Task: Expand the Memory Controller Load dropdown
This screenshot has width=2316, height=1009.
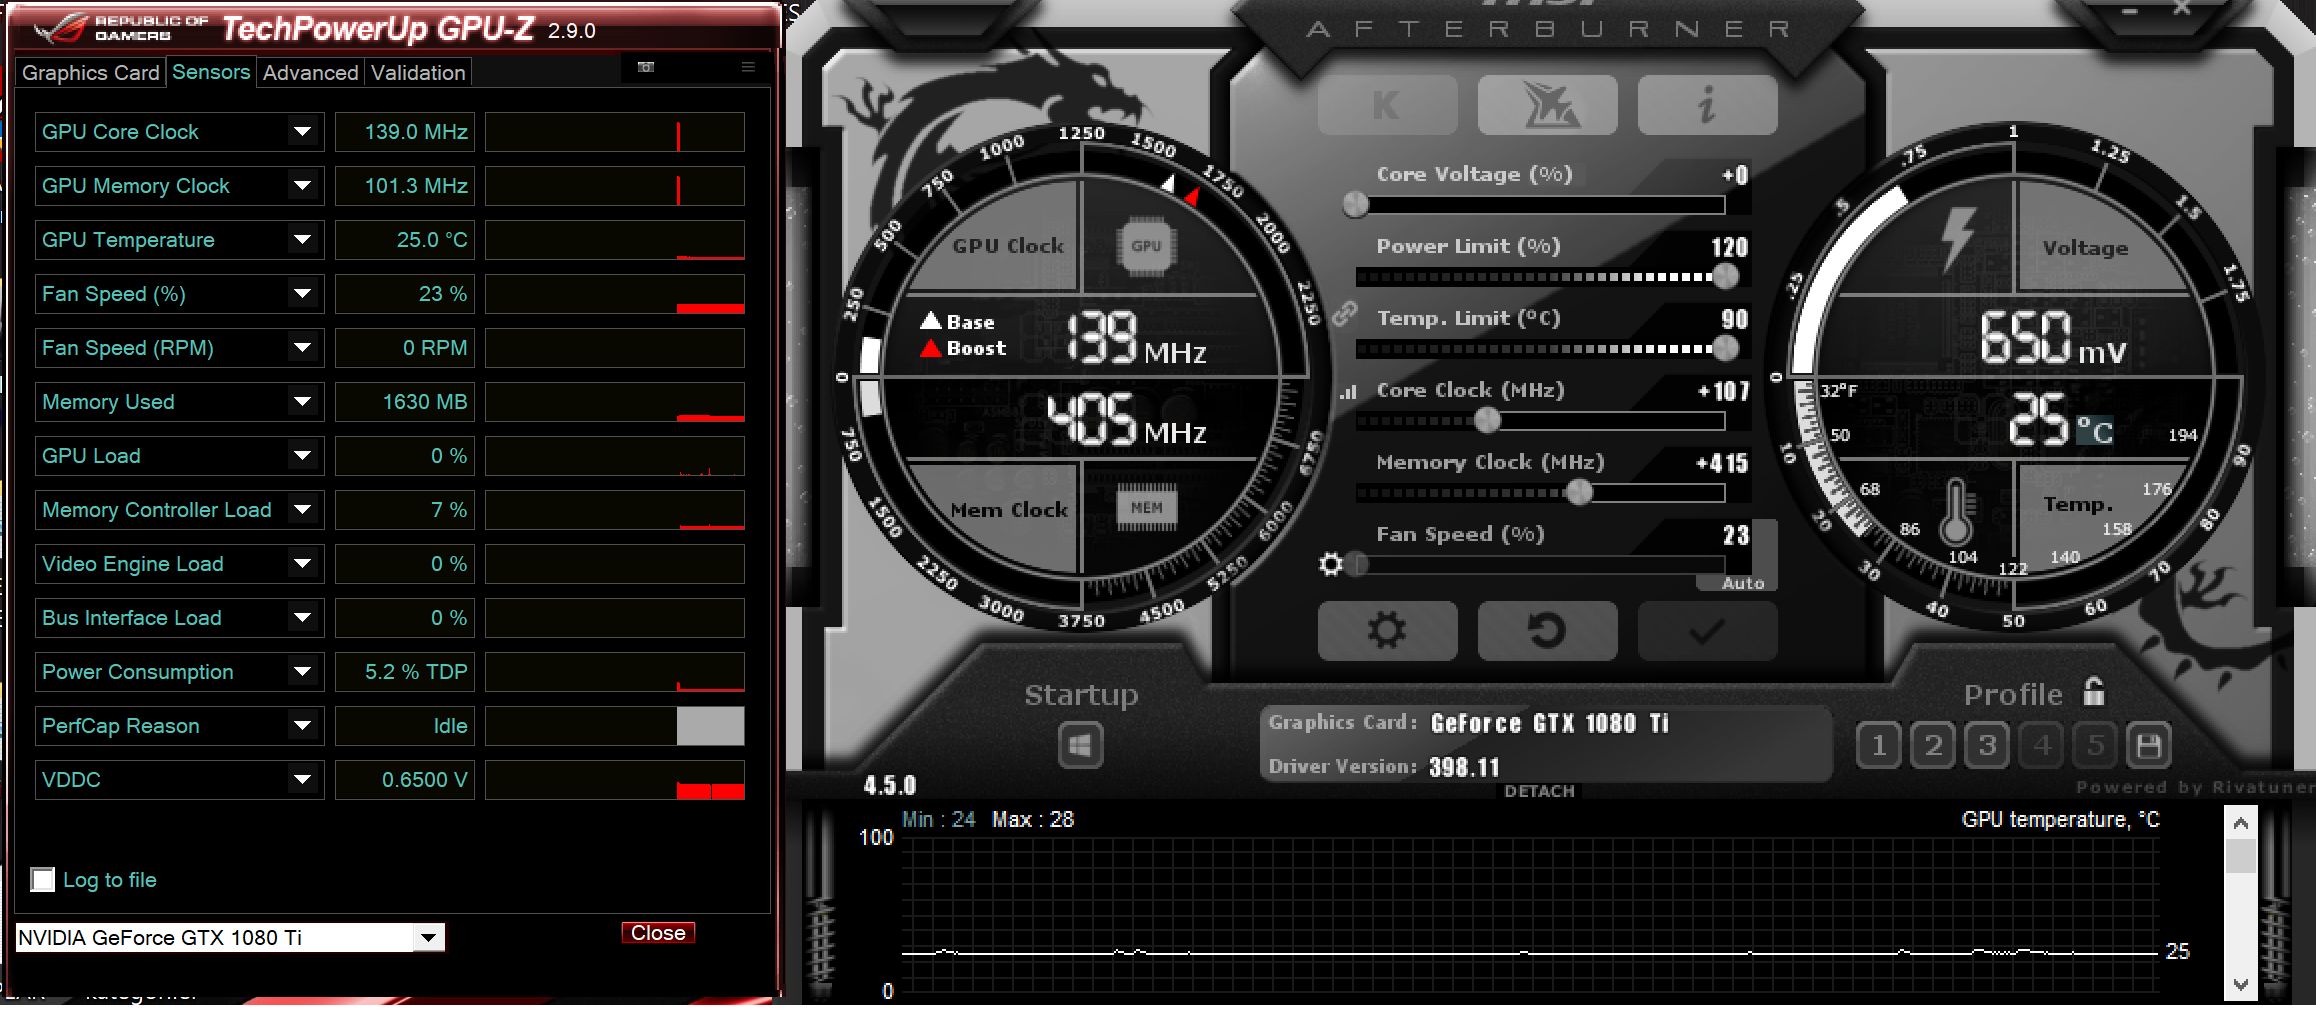Action: click(x=302, y=510)
